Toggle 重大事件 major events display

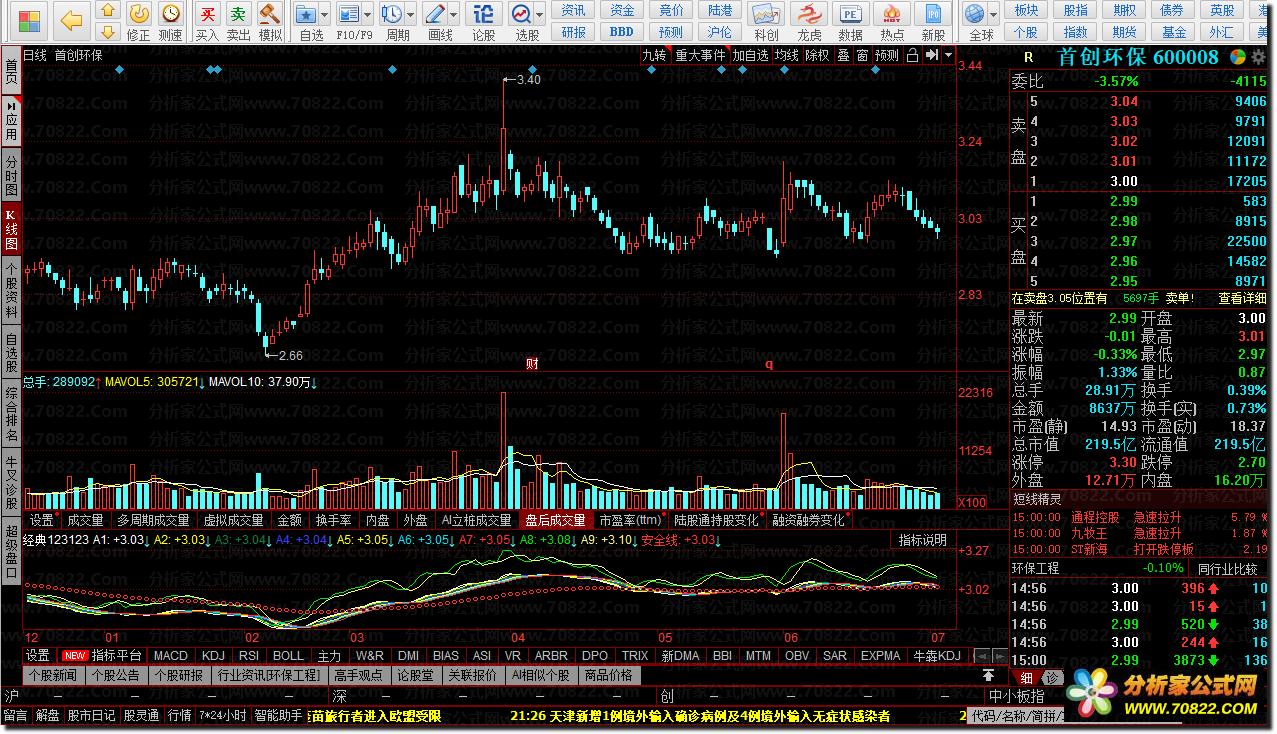(700, 55)
